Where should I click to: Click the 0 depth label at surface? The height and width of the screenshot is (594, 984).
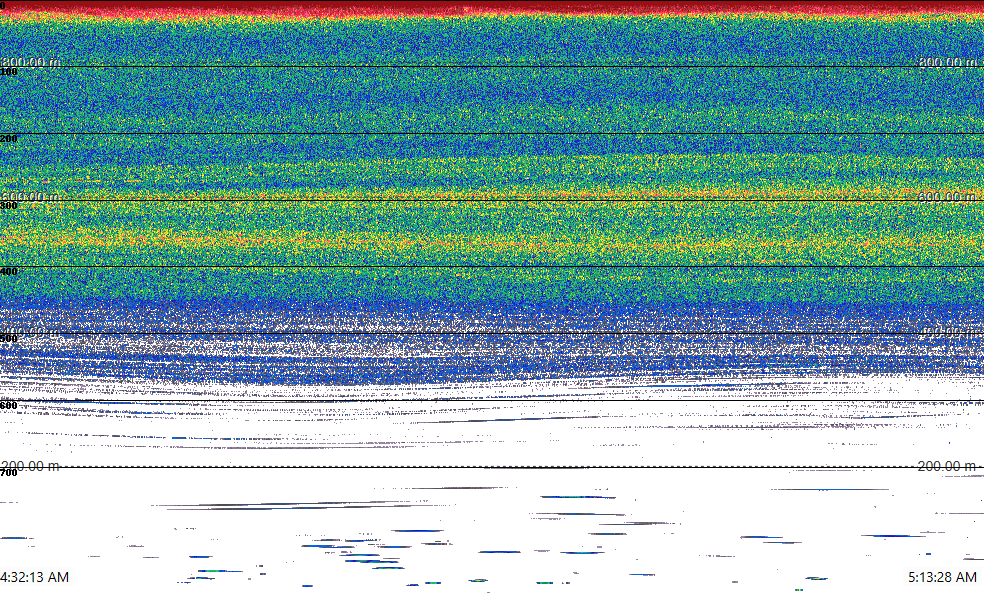point(3,6)
